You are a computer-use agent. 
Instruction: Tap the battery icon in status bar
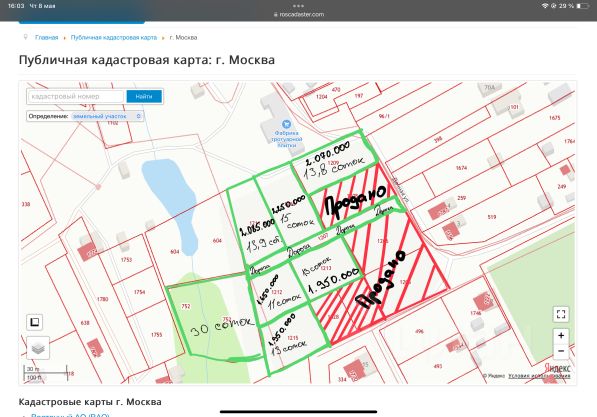583,6
